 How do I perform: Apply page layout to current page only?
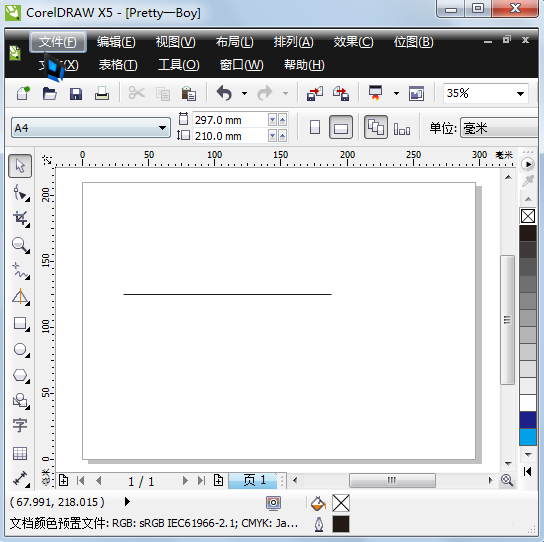pyautogui.click(x=402, y=129)
